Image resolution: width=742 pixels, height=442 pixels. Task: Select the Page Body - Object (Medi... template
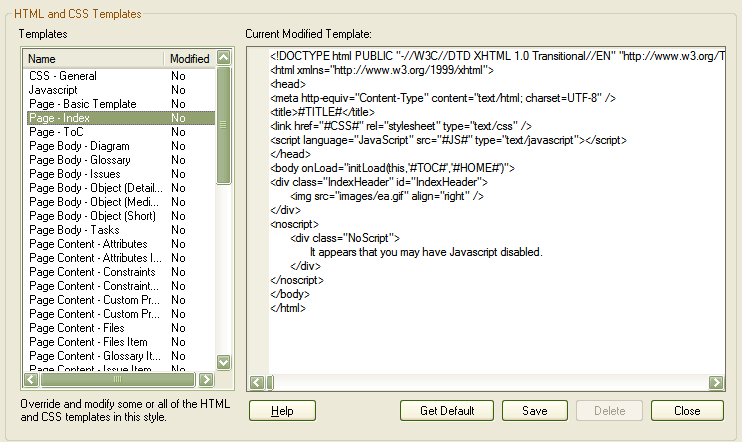coord(121,202)
